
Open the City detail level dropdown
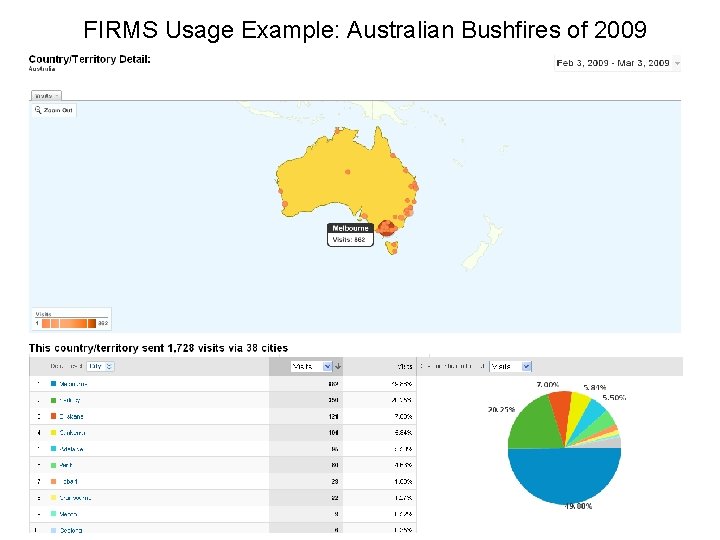pyautogui.click(x=100, y=366)
